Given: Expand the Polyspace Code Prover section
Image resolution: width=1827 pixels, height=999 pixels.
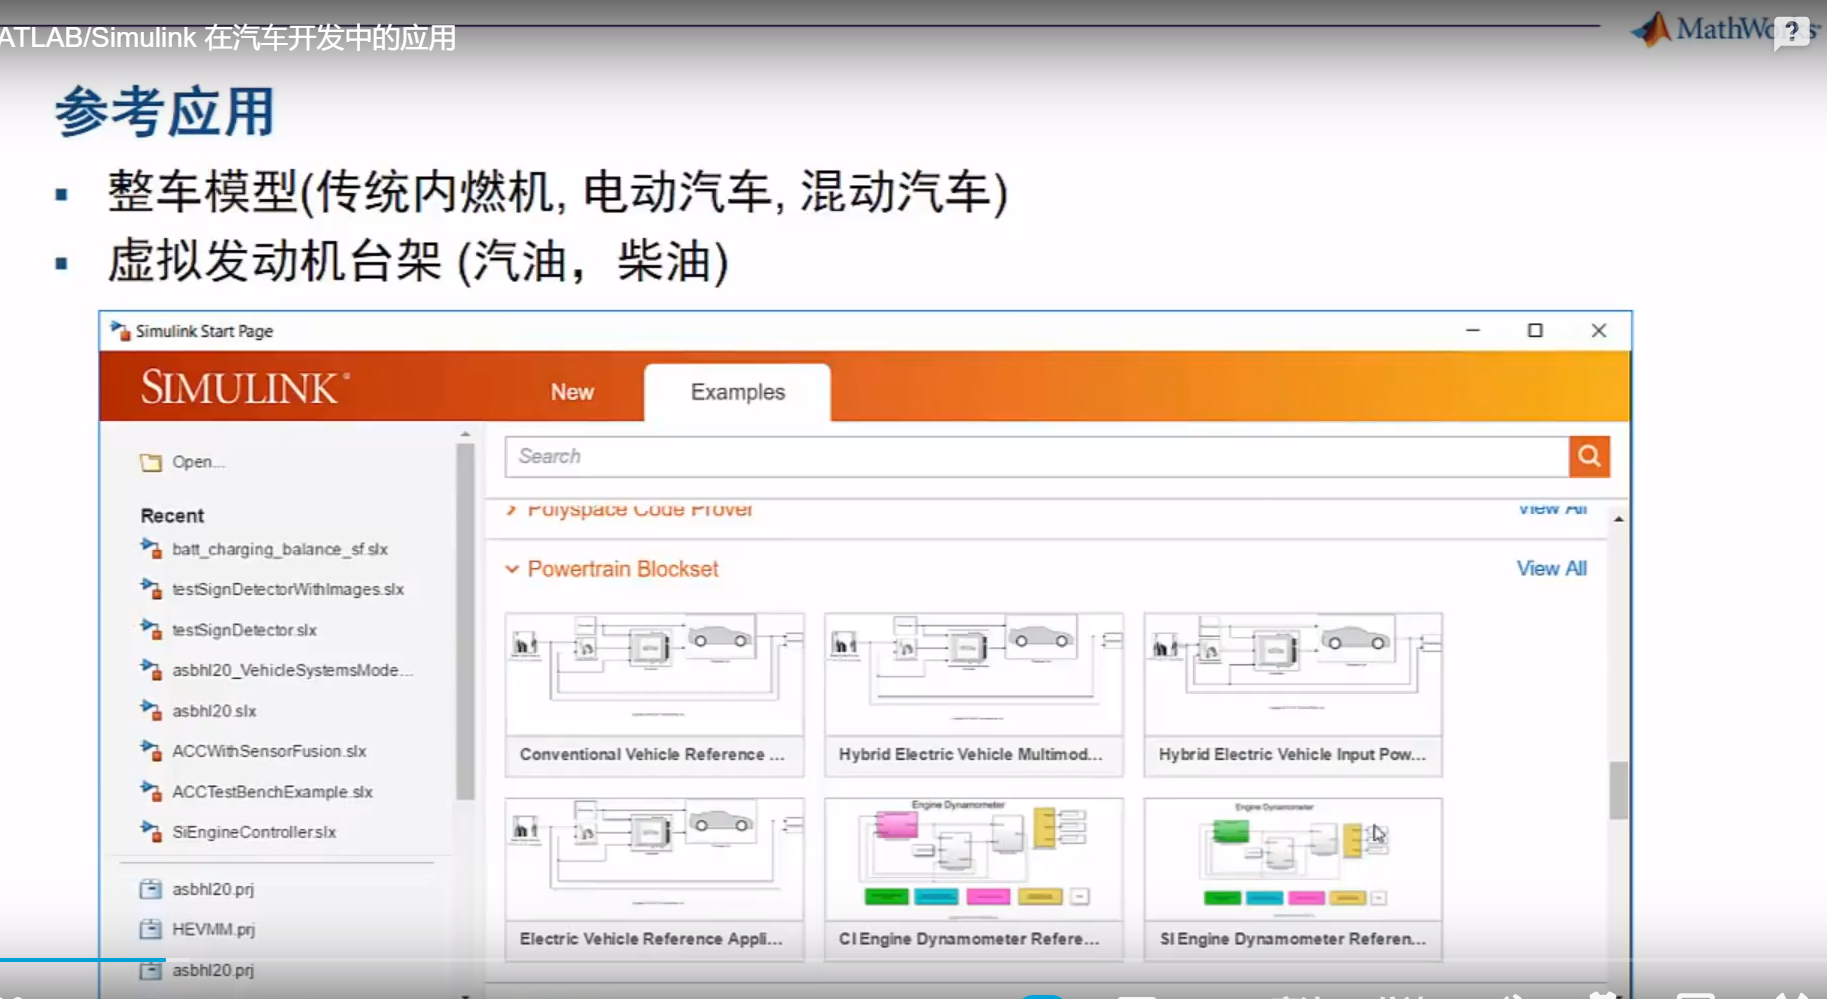Looking at the screenshot, I should (512, 509).
